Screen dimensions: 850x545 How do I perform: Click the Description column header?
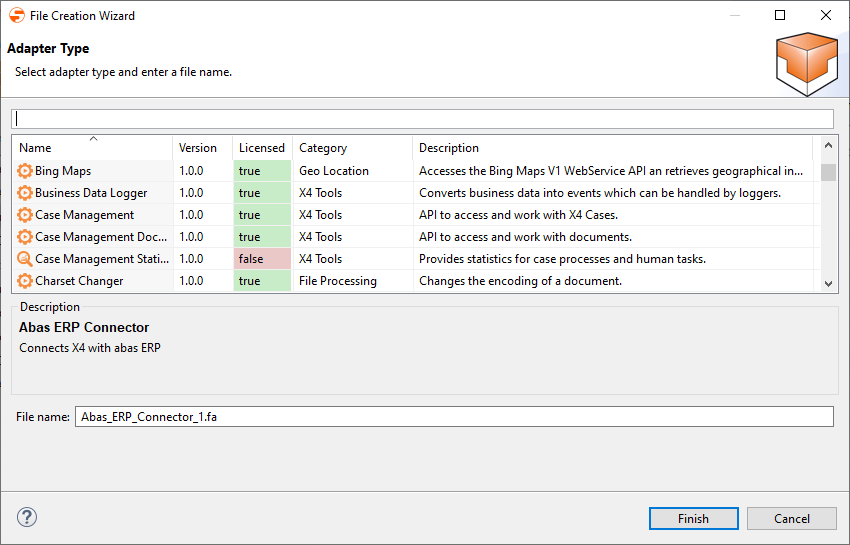tap(449, 148)
